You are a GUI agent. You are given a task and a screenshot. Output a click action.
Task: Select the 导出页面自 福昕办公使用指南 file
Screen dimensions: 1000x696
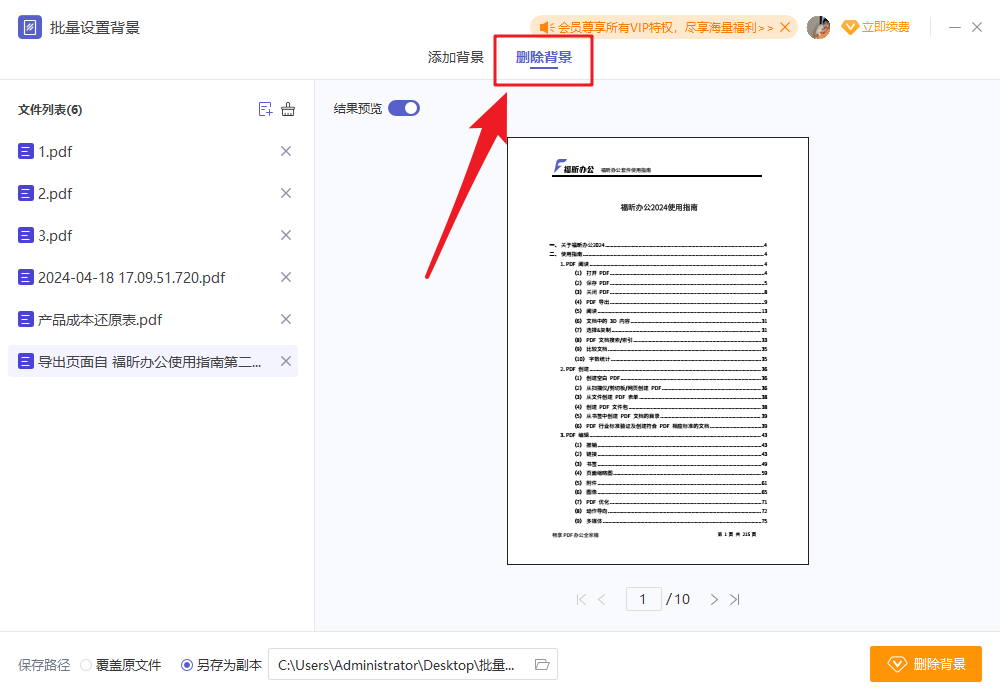tap(153, 362)
